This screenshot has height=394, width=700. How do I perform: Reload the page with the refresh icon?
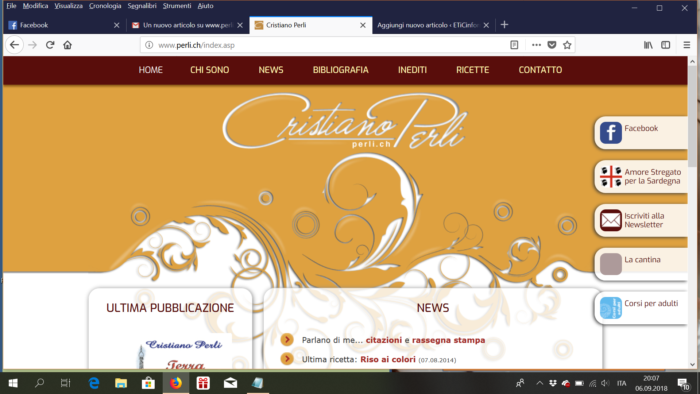click(50, 45)
